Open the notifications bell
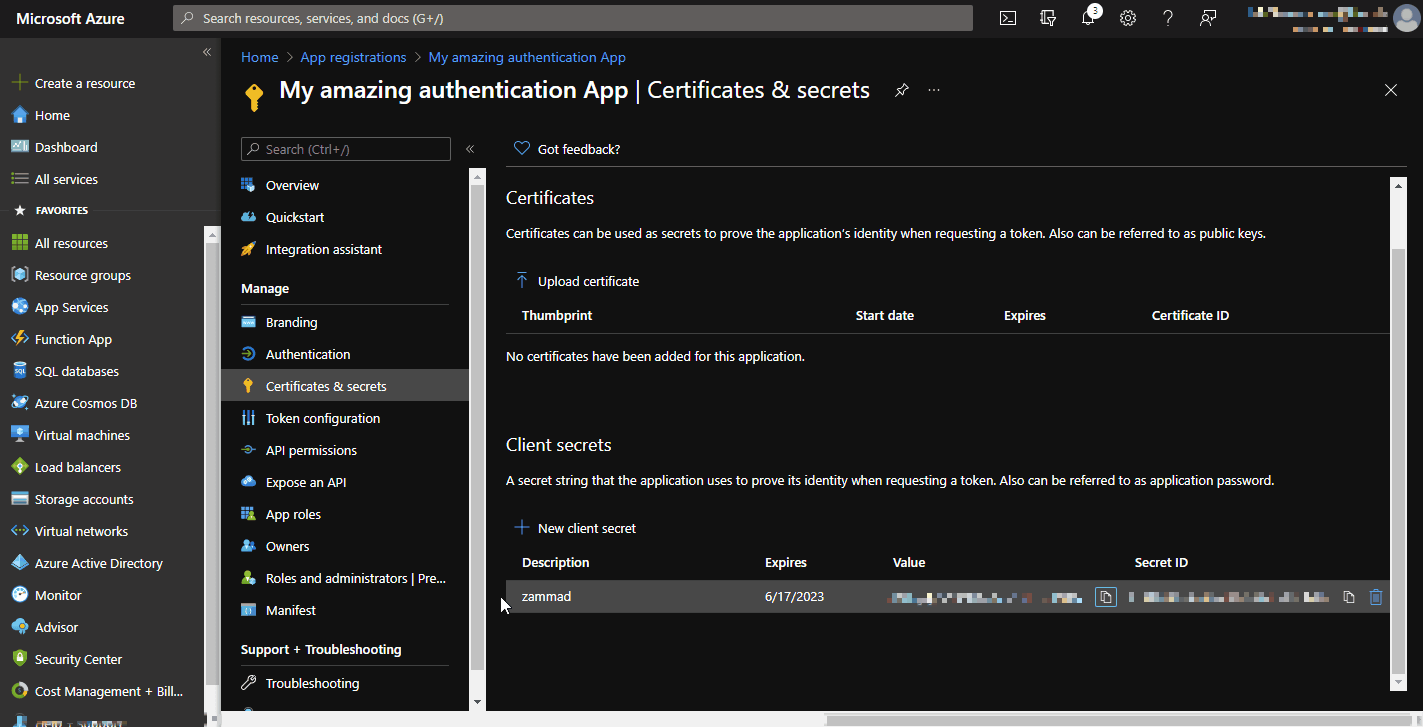The width and height of the screenshot is (1423, 727). (1088, 18)
